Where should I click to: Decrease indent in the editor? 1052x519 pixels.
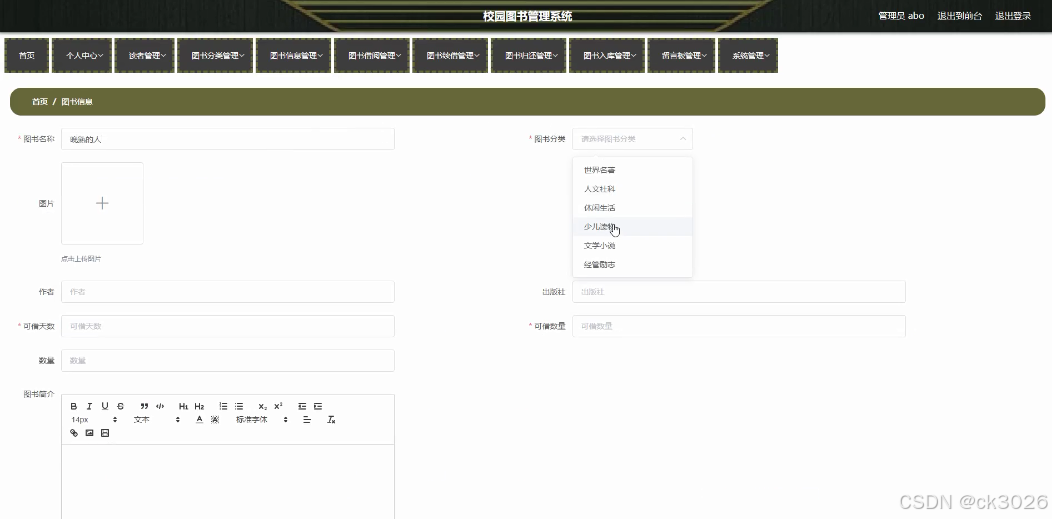pos(302,406)
